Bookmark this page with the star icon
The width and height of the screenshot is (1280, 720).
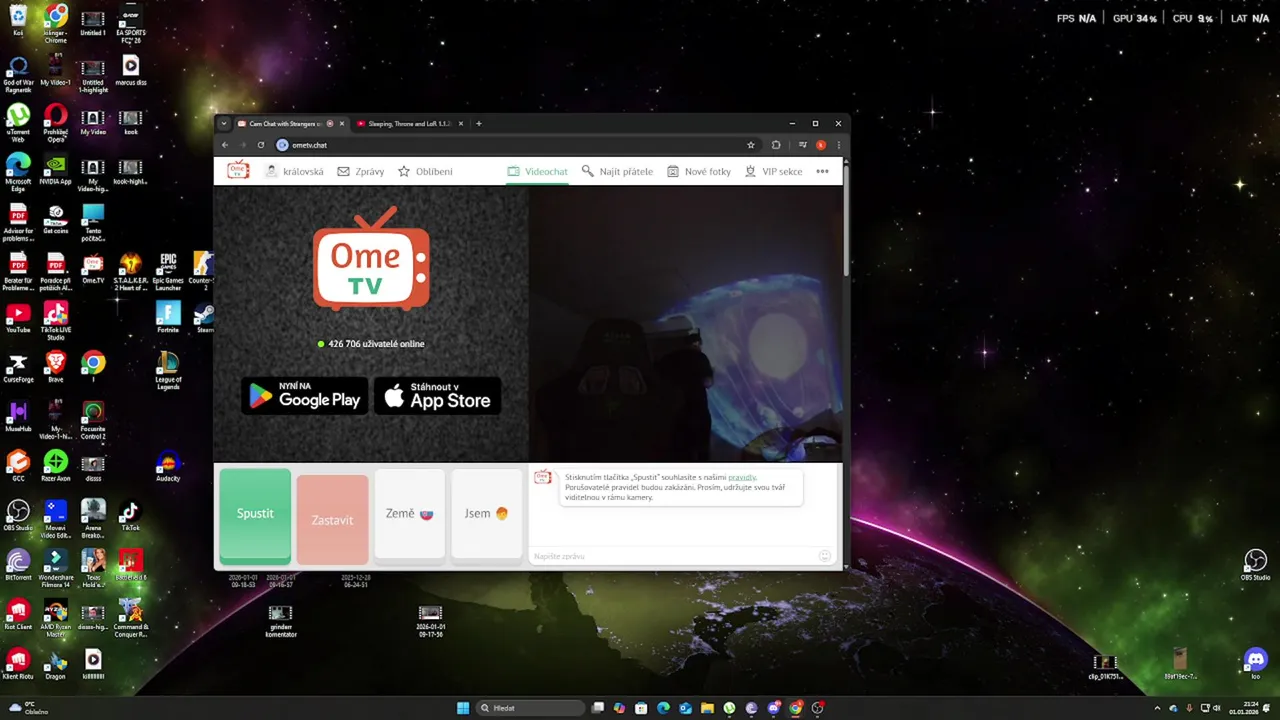pos(751,145)
